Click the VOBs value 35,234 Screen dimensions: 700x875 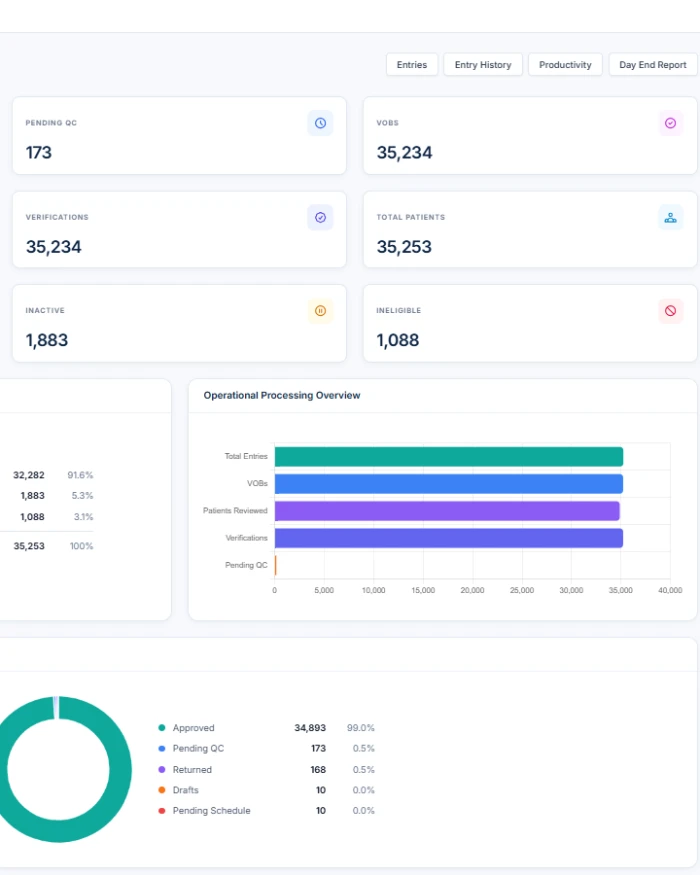tap(404, 152)
